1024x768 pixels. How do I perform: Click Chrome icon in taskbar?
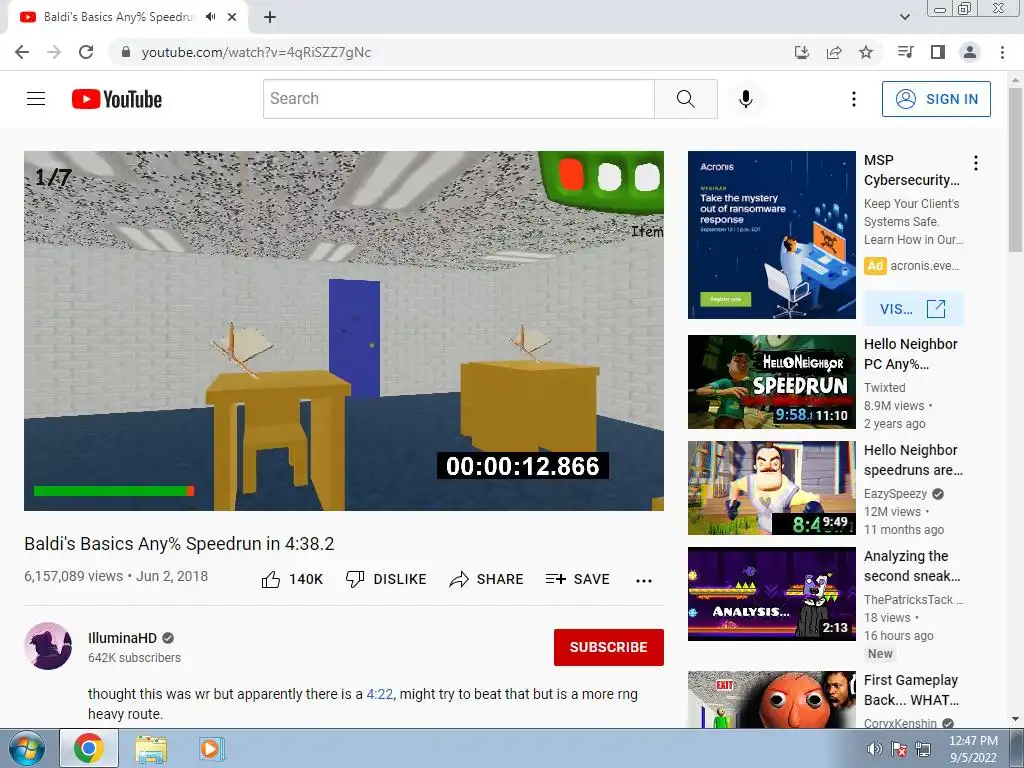(x=89, y=748)
